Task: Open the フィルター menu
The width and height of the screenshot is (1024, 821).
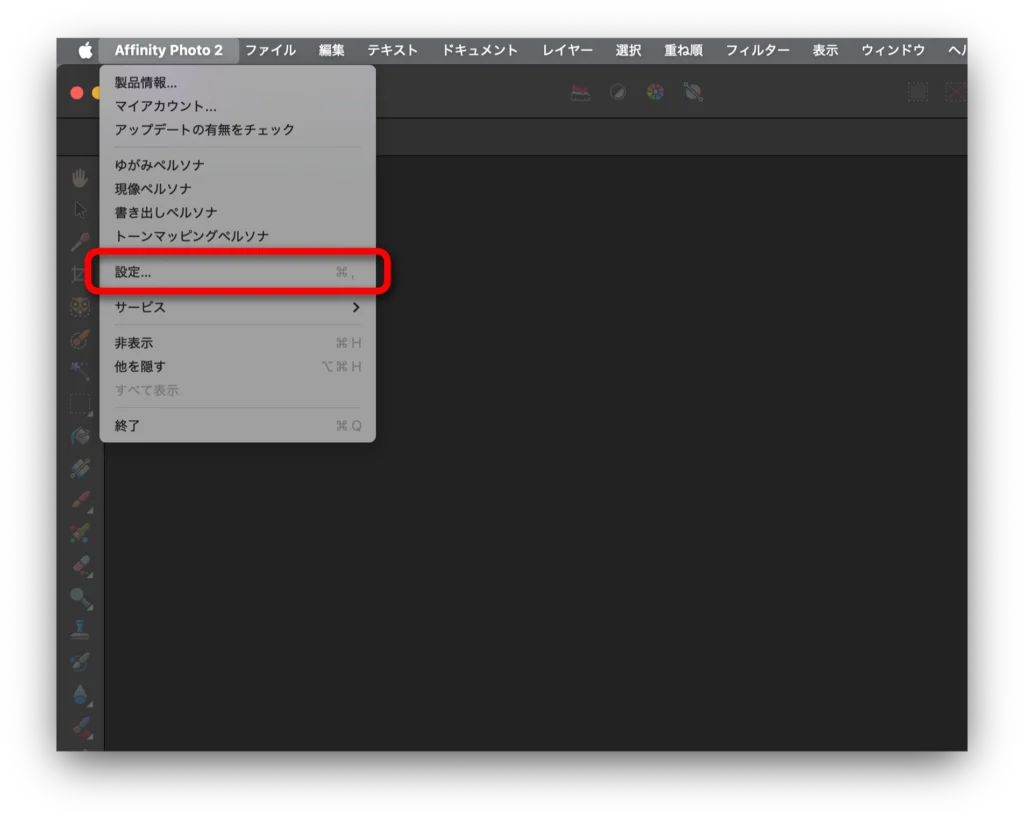Action: (757, 50)
